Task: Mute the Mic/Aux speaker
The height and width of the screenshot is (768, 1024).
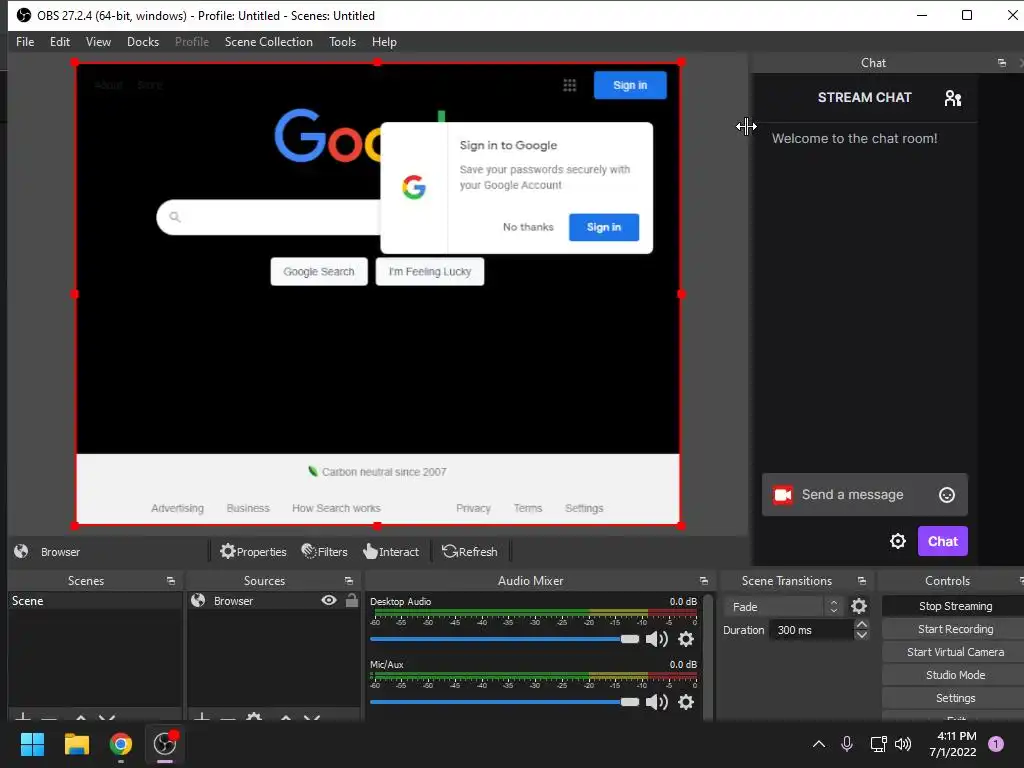Action: [x=656, y=702]
